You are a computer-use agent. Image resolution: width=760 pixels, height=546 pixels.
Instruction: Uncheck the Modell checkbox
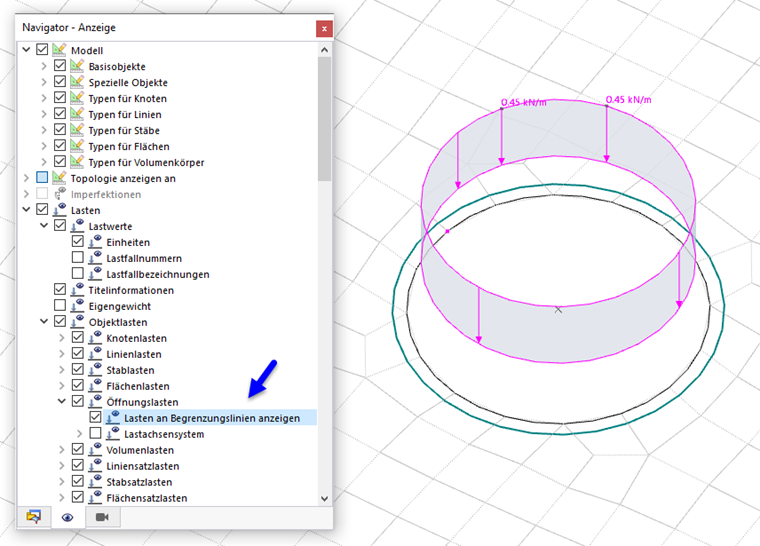(x=42, y=49)
